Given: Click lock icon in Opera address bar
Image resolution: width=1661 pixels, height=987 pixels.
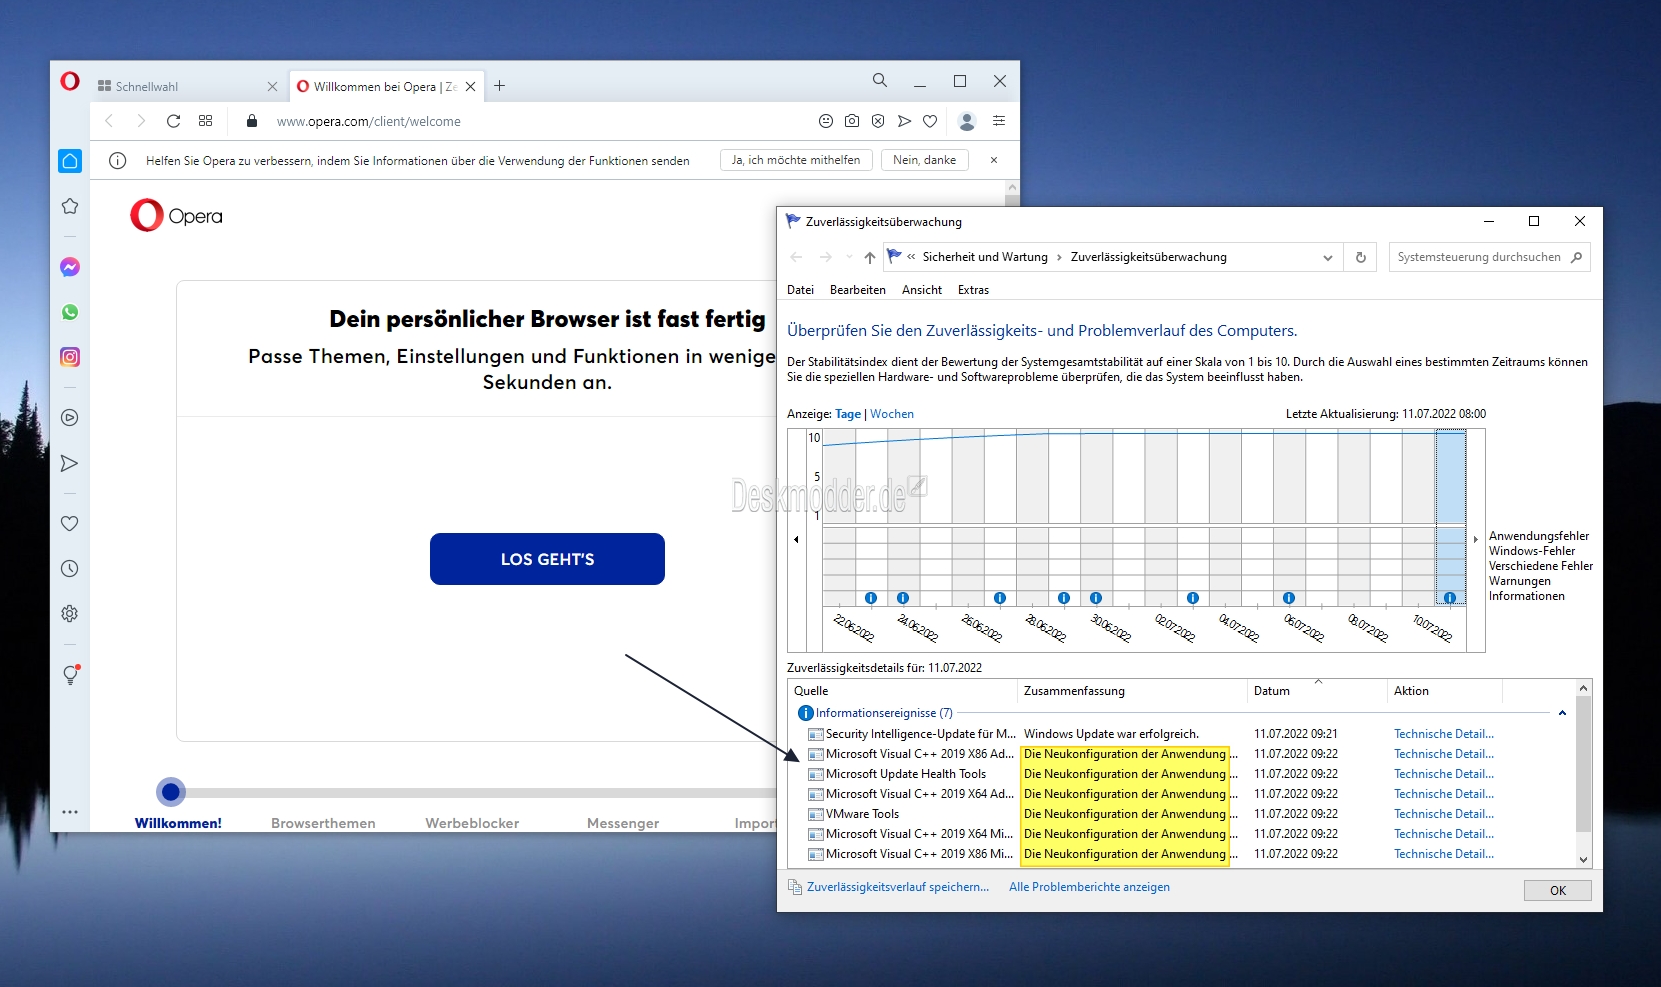Looking at the screenshot, I should tap(252, 121).
